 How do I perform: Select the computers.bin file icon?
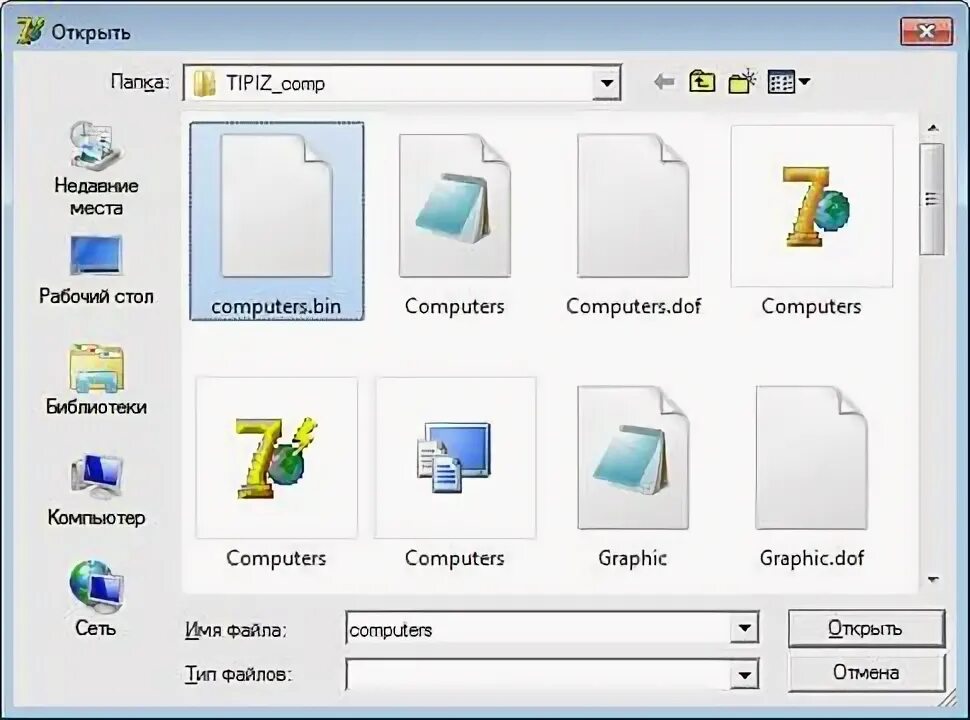click(x=277, y=205)
